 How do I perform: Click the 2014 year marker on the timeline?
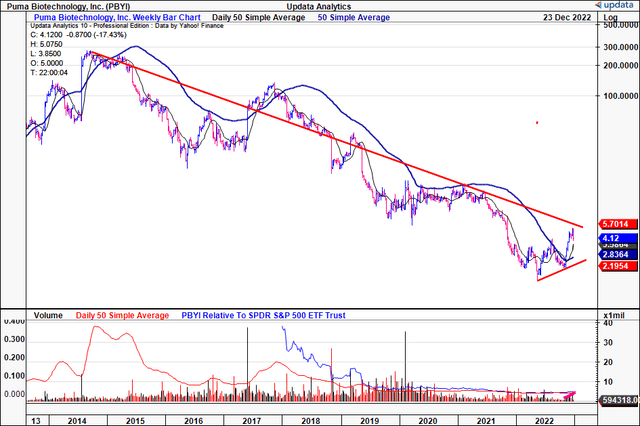(x=77, y=421)
